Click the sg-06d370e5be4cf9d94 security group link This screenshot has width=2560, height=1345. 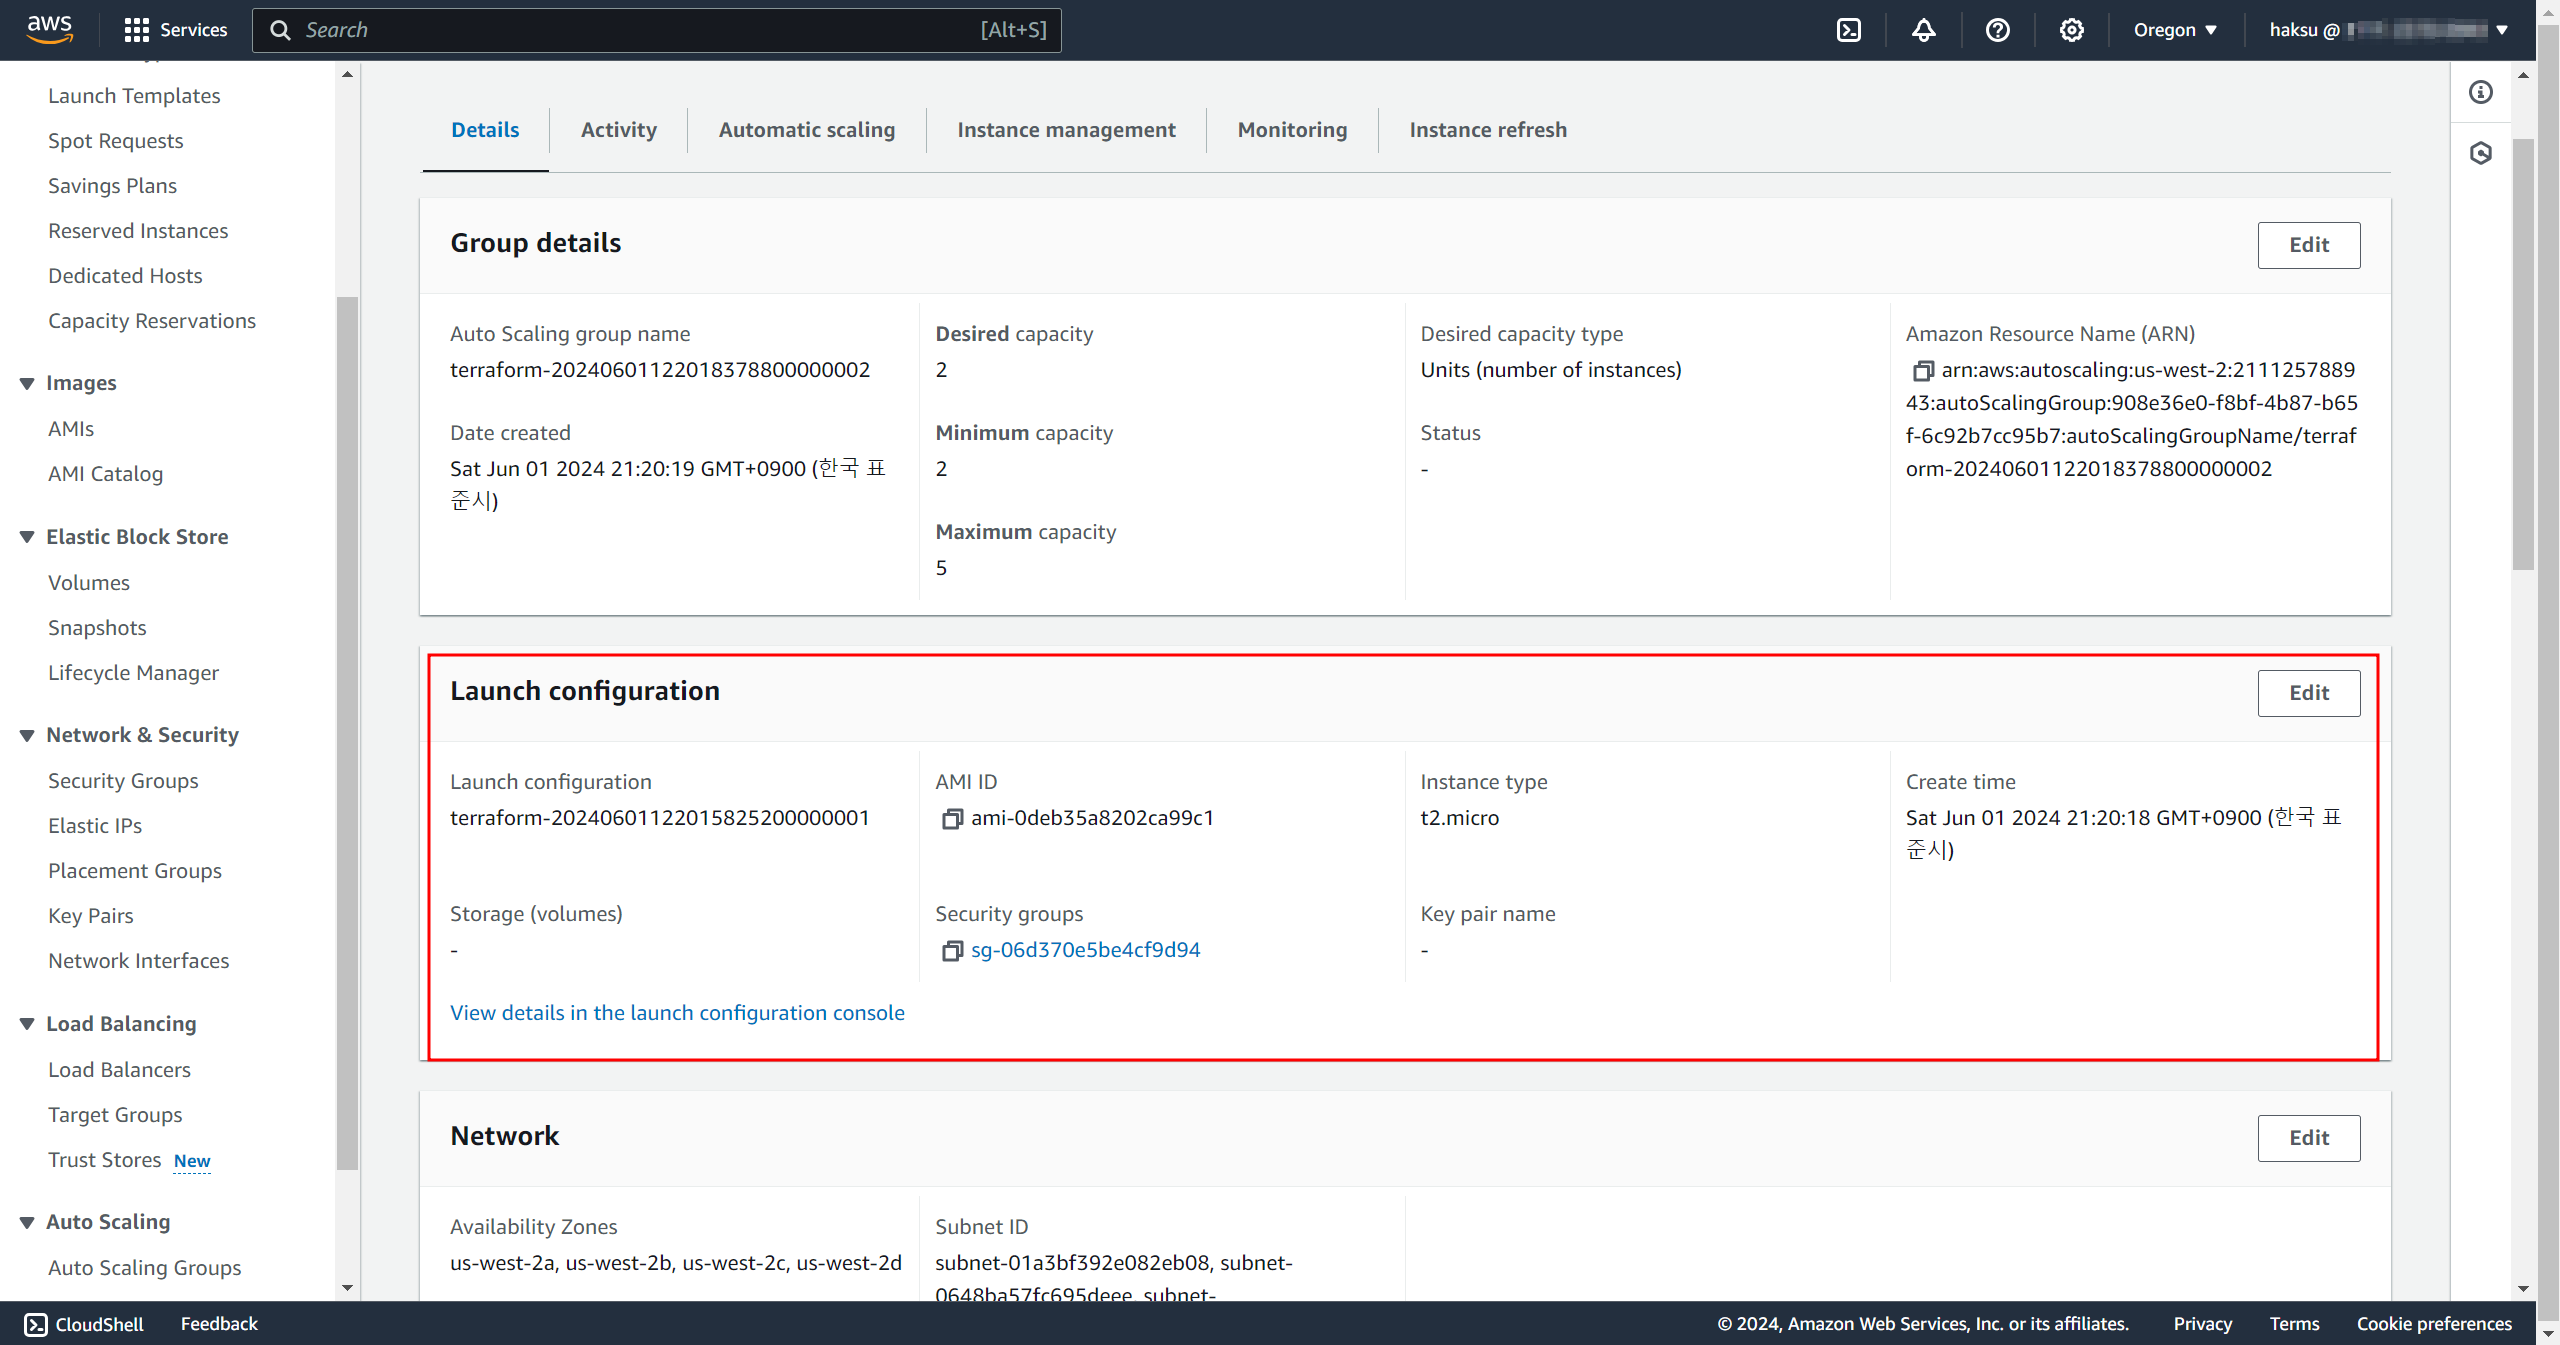click(1085, 950)
